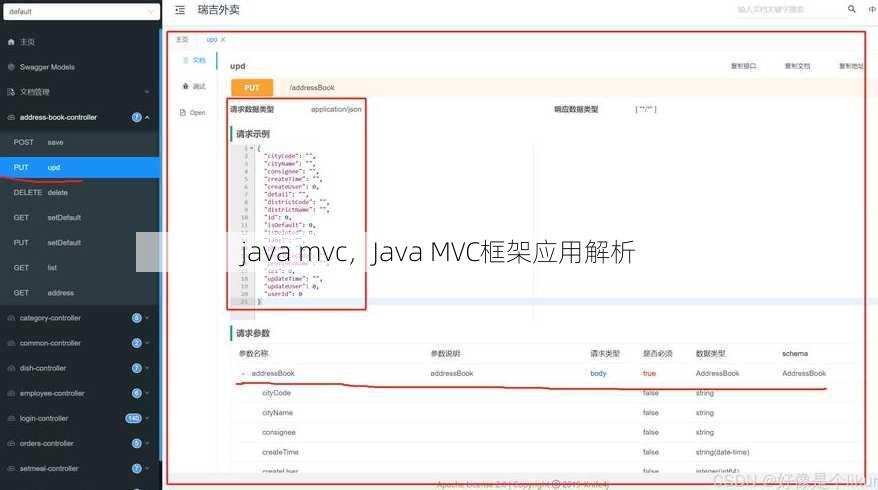Open Swagger Models in sidebar
This screenshot has width=878, height=490.
47,67
